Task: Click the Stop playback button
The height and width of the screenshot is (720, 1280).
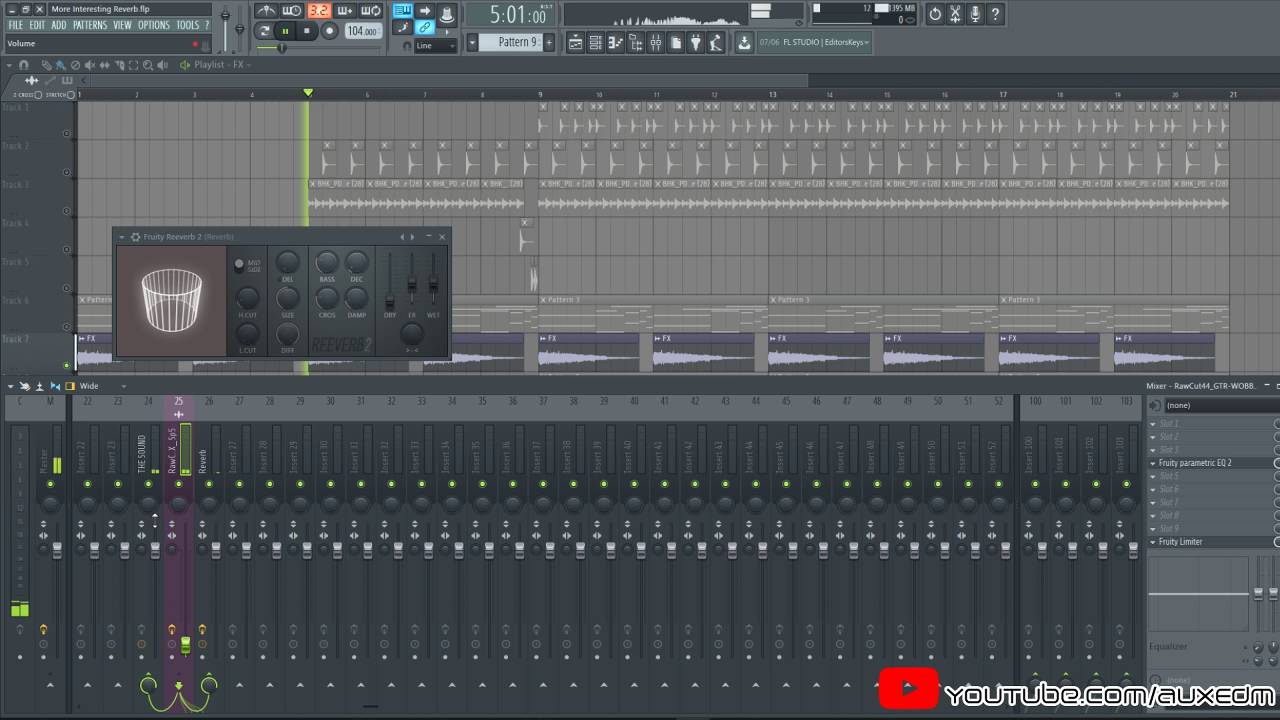Action: tap(307, 31)
